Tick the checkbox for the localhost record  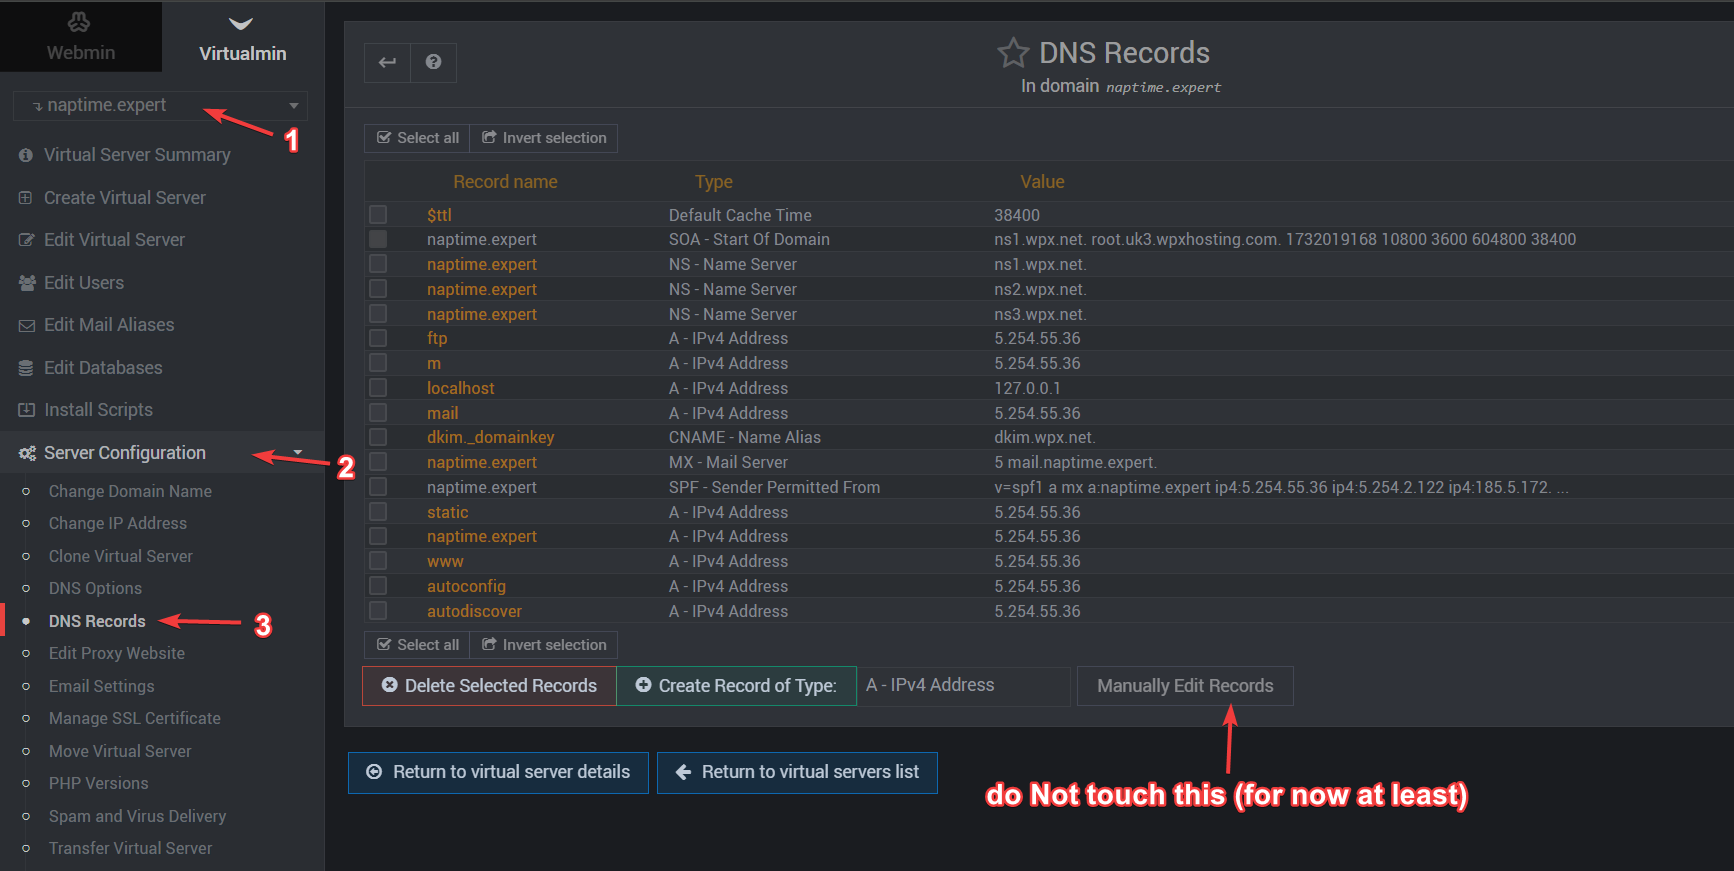point(378,387)
